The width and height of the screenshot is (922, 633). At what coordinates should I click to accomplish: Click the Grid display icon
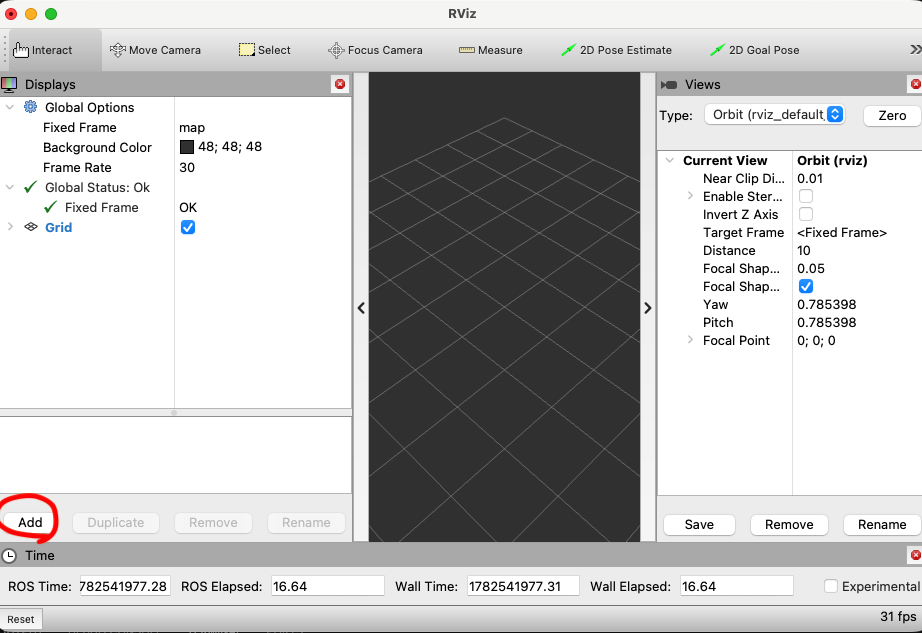point(31,227)
